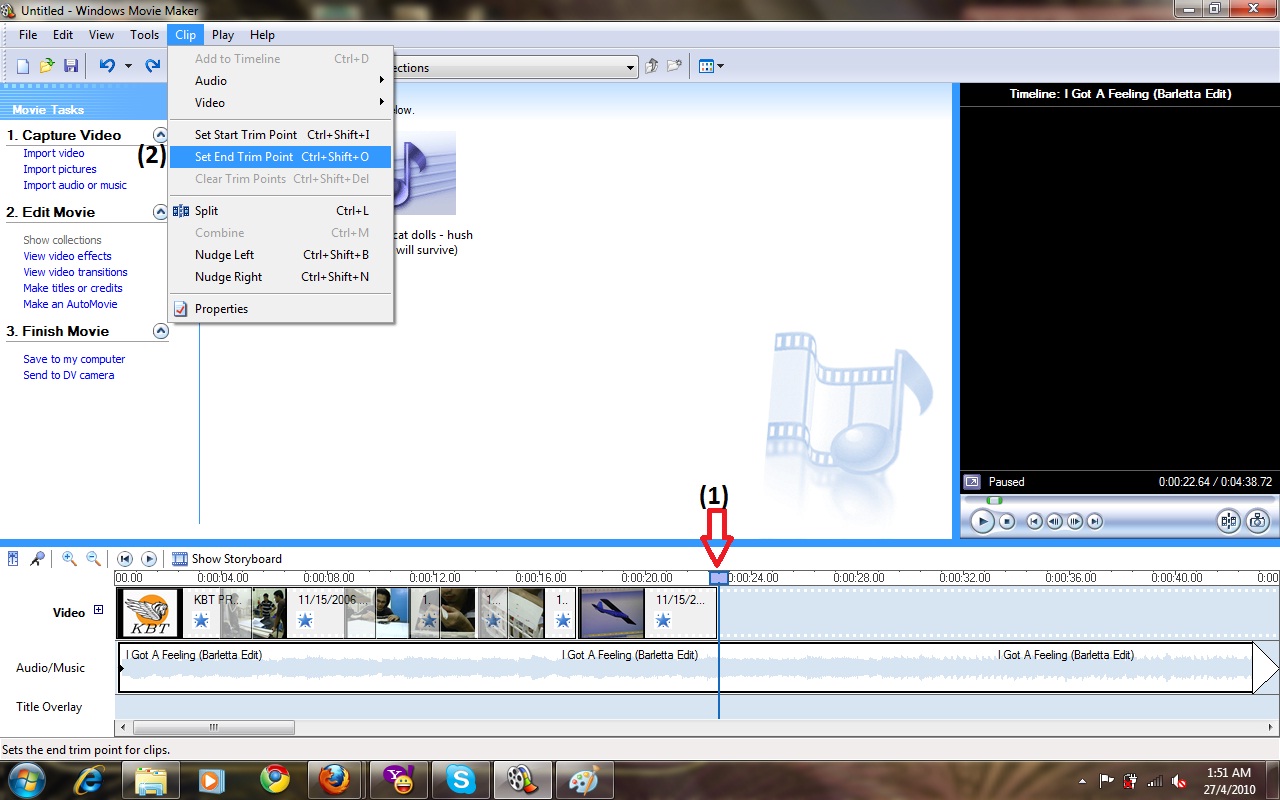Collapse the Capture Video task section
The width and height of the screenshot is (1280, 800).
(x=160, y=135)
